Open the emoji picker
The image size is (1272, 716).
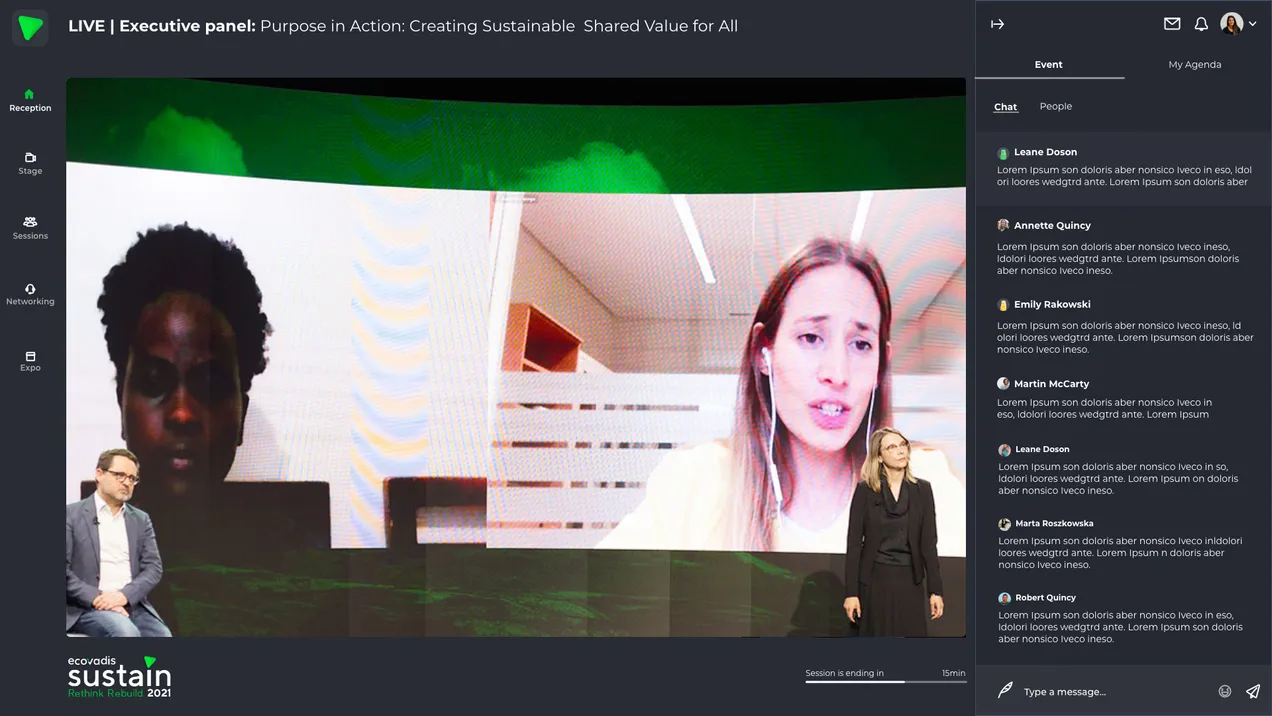1225,691
